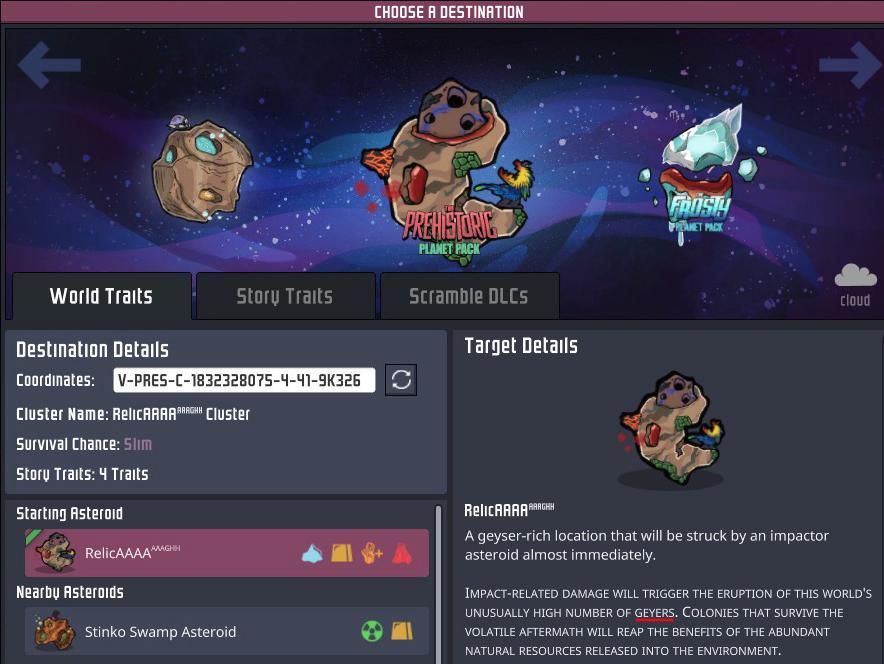Select the RelicAAAA starting asteroid row
Image resolution: width=884 pixels, height=664 pixels.
[x=227, y=553]
